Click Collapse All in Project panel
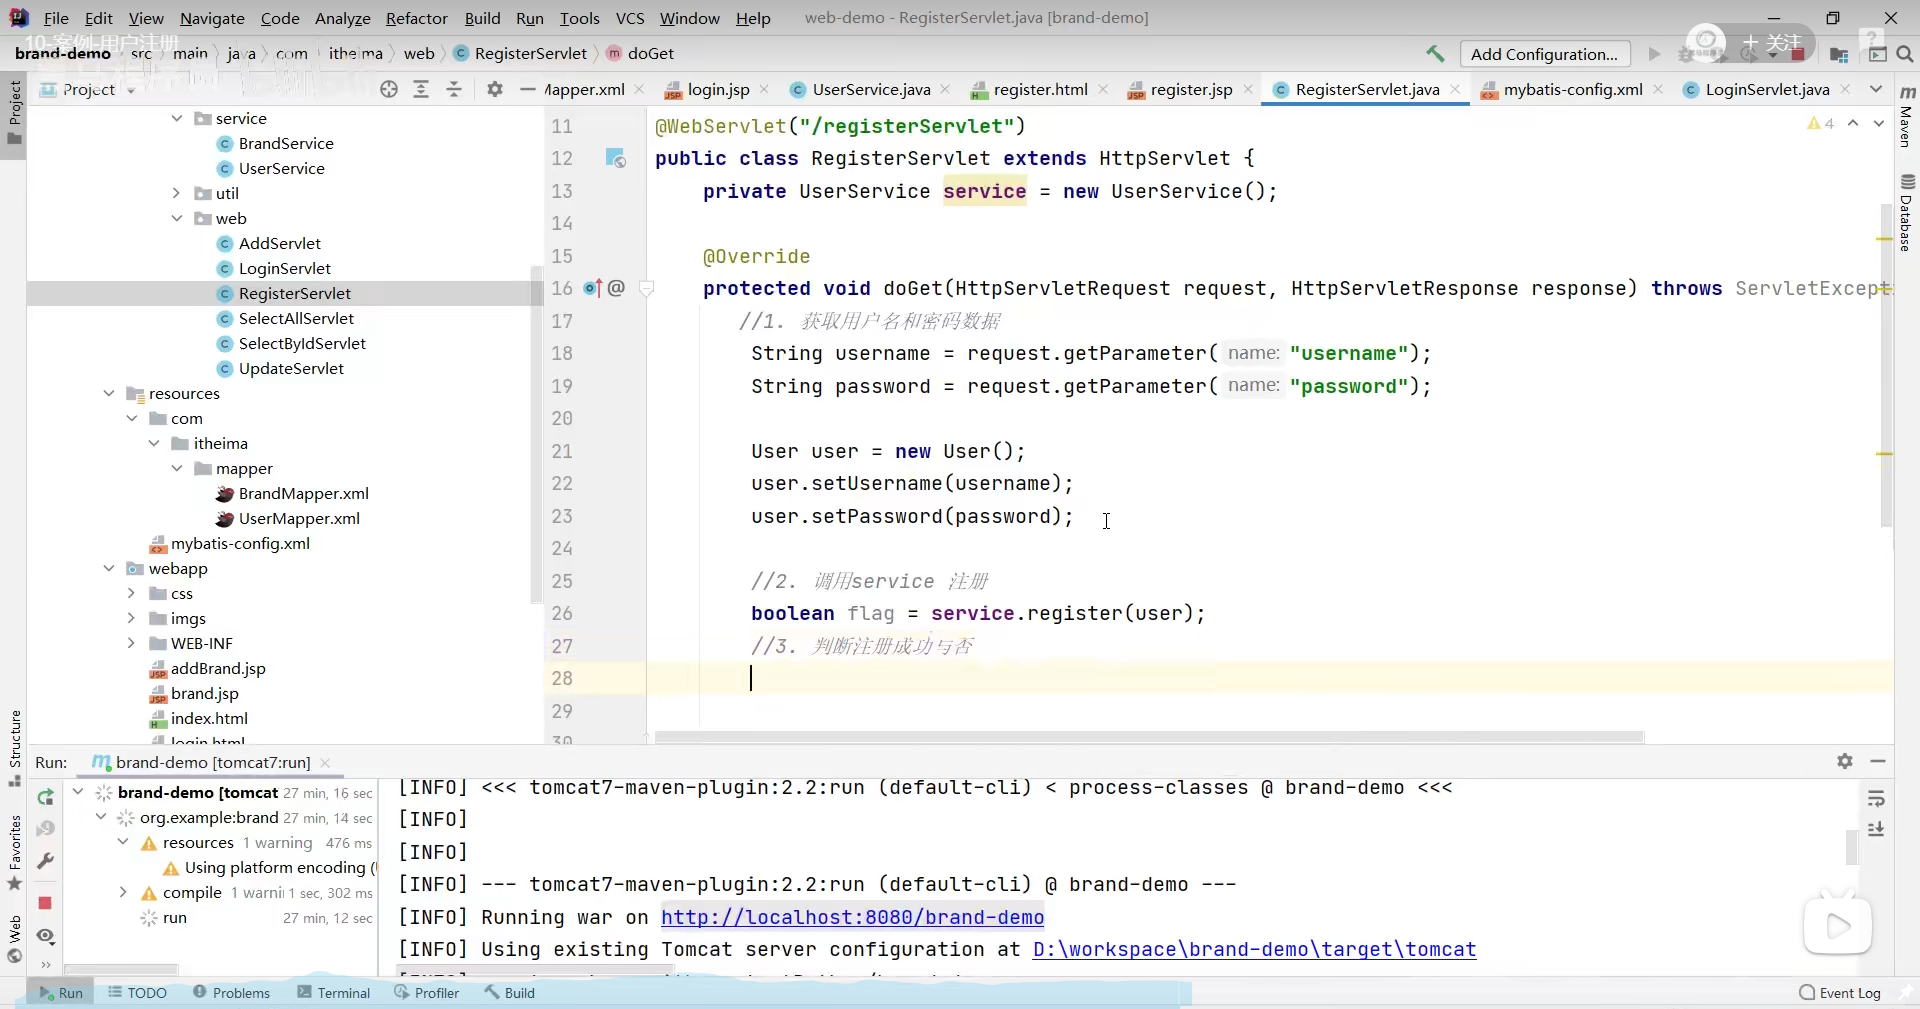1920x1009 pixels. [x=454, y=89]
